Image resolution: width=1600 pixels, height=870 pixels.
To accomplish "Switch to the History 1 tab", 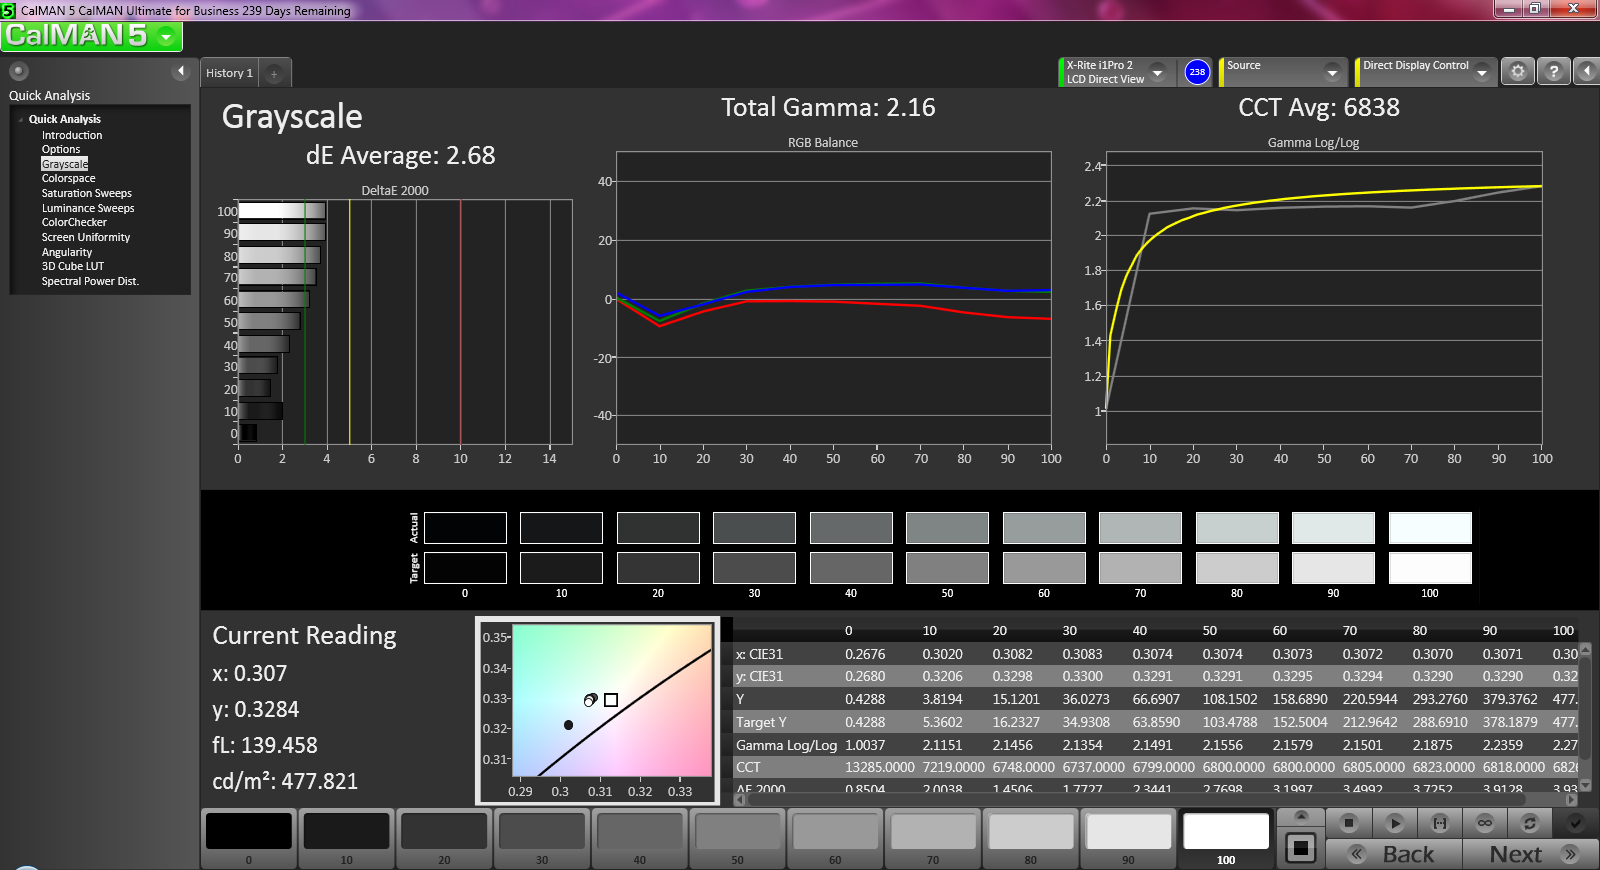I will [229, 73].
